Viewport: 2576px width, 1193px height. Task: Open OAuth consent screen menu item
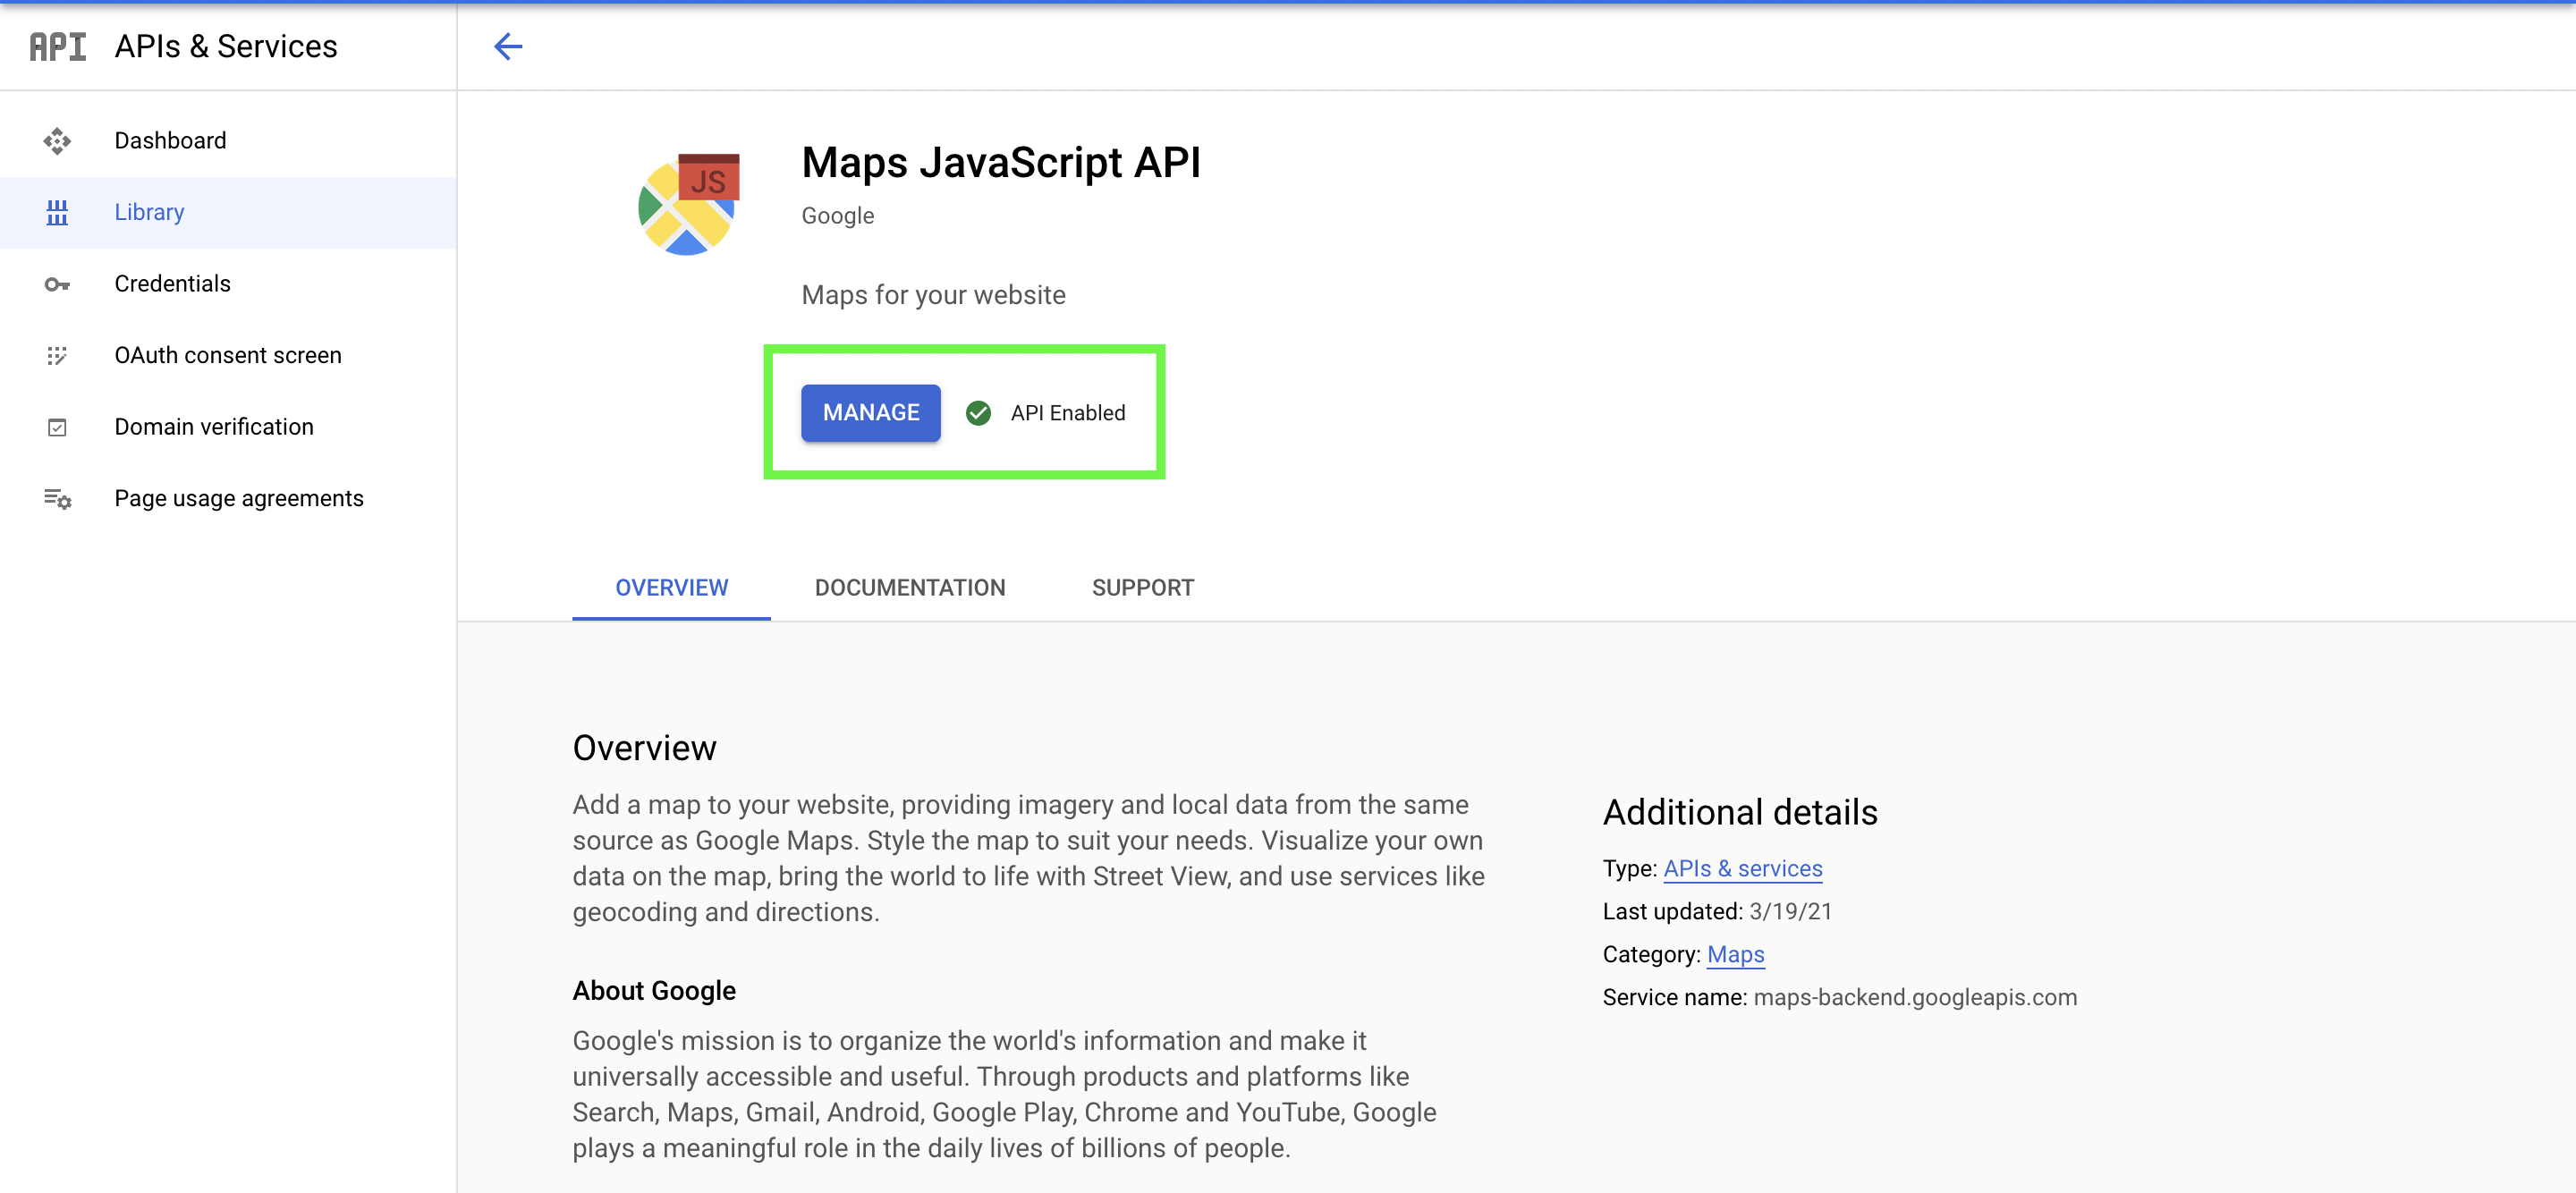click(227, 355)
